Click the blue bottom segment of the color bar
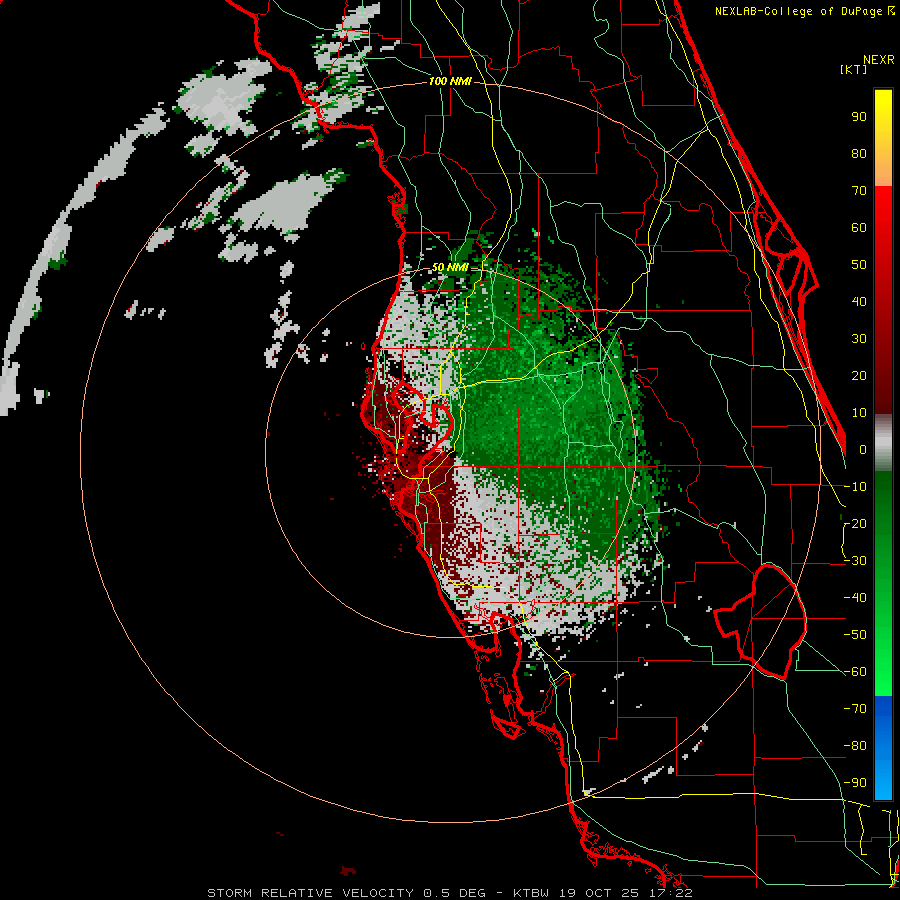 (x=883, y=748)
